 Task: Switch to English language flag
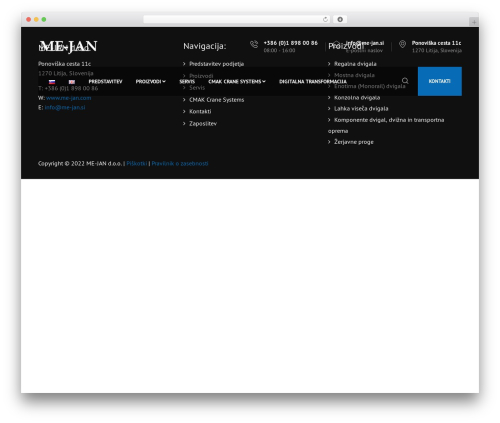(72, 82)
